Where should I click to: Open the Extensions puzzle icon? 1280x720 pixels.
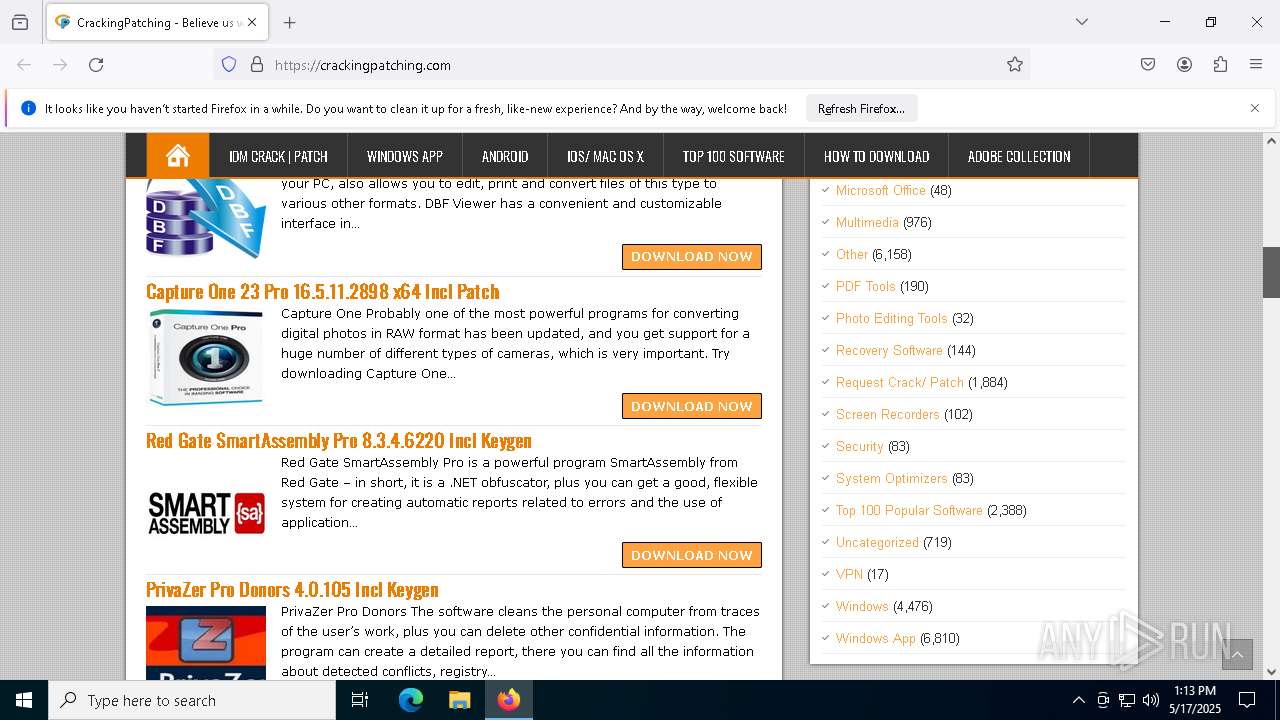click(x=1220, y=65)
